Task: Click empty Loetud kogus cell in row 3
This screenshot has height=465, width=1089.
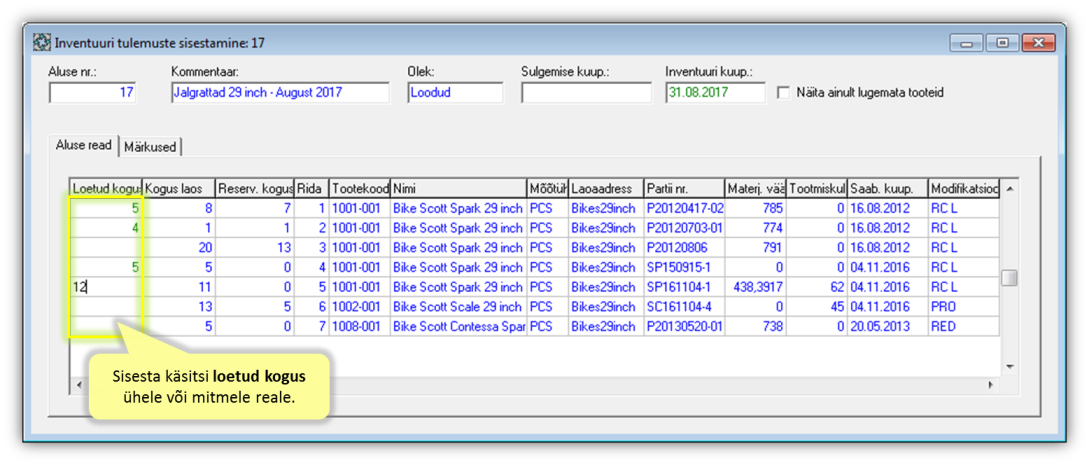Action: point(106,247)
